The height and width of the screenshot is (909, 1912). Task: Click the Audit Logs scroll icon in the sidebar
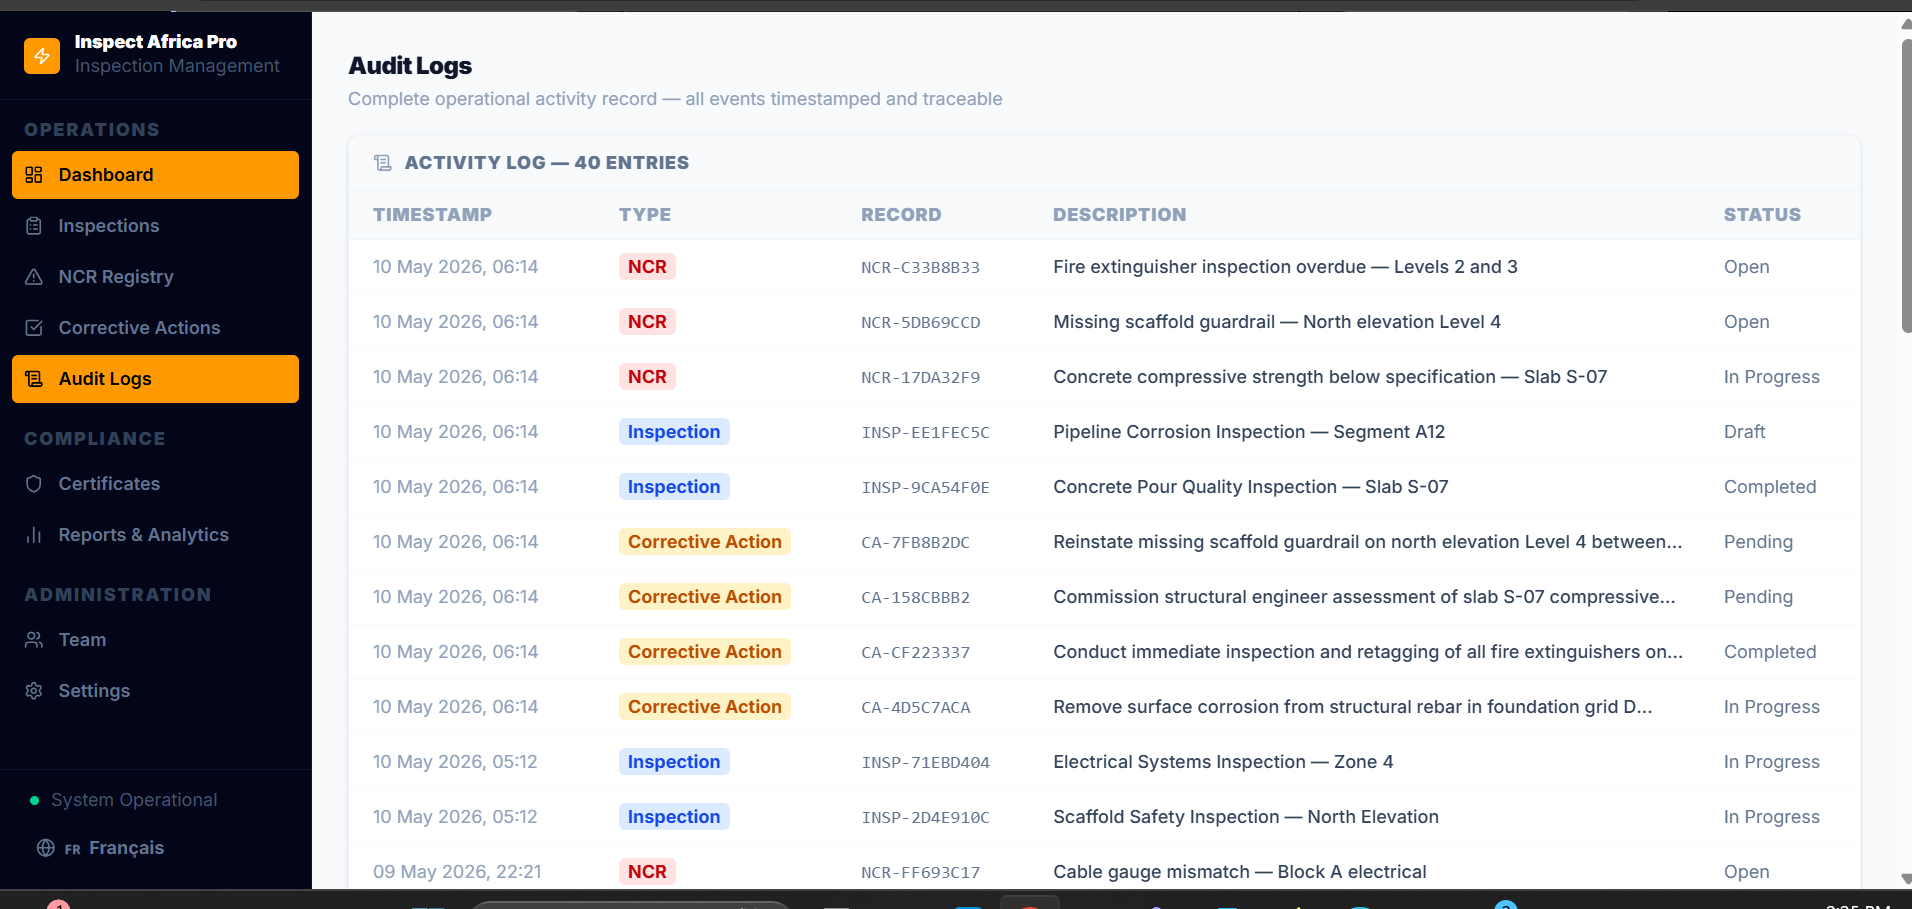tap(34, 379)
